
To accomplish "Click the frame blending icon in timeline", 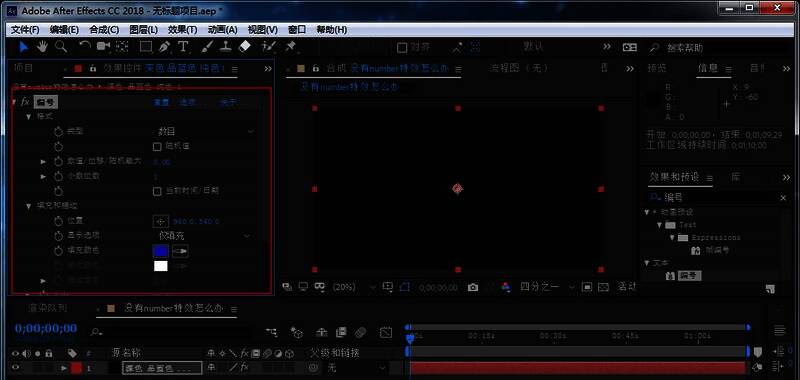I will tap(341, 333).
